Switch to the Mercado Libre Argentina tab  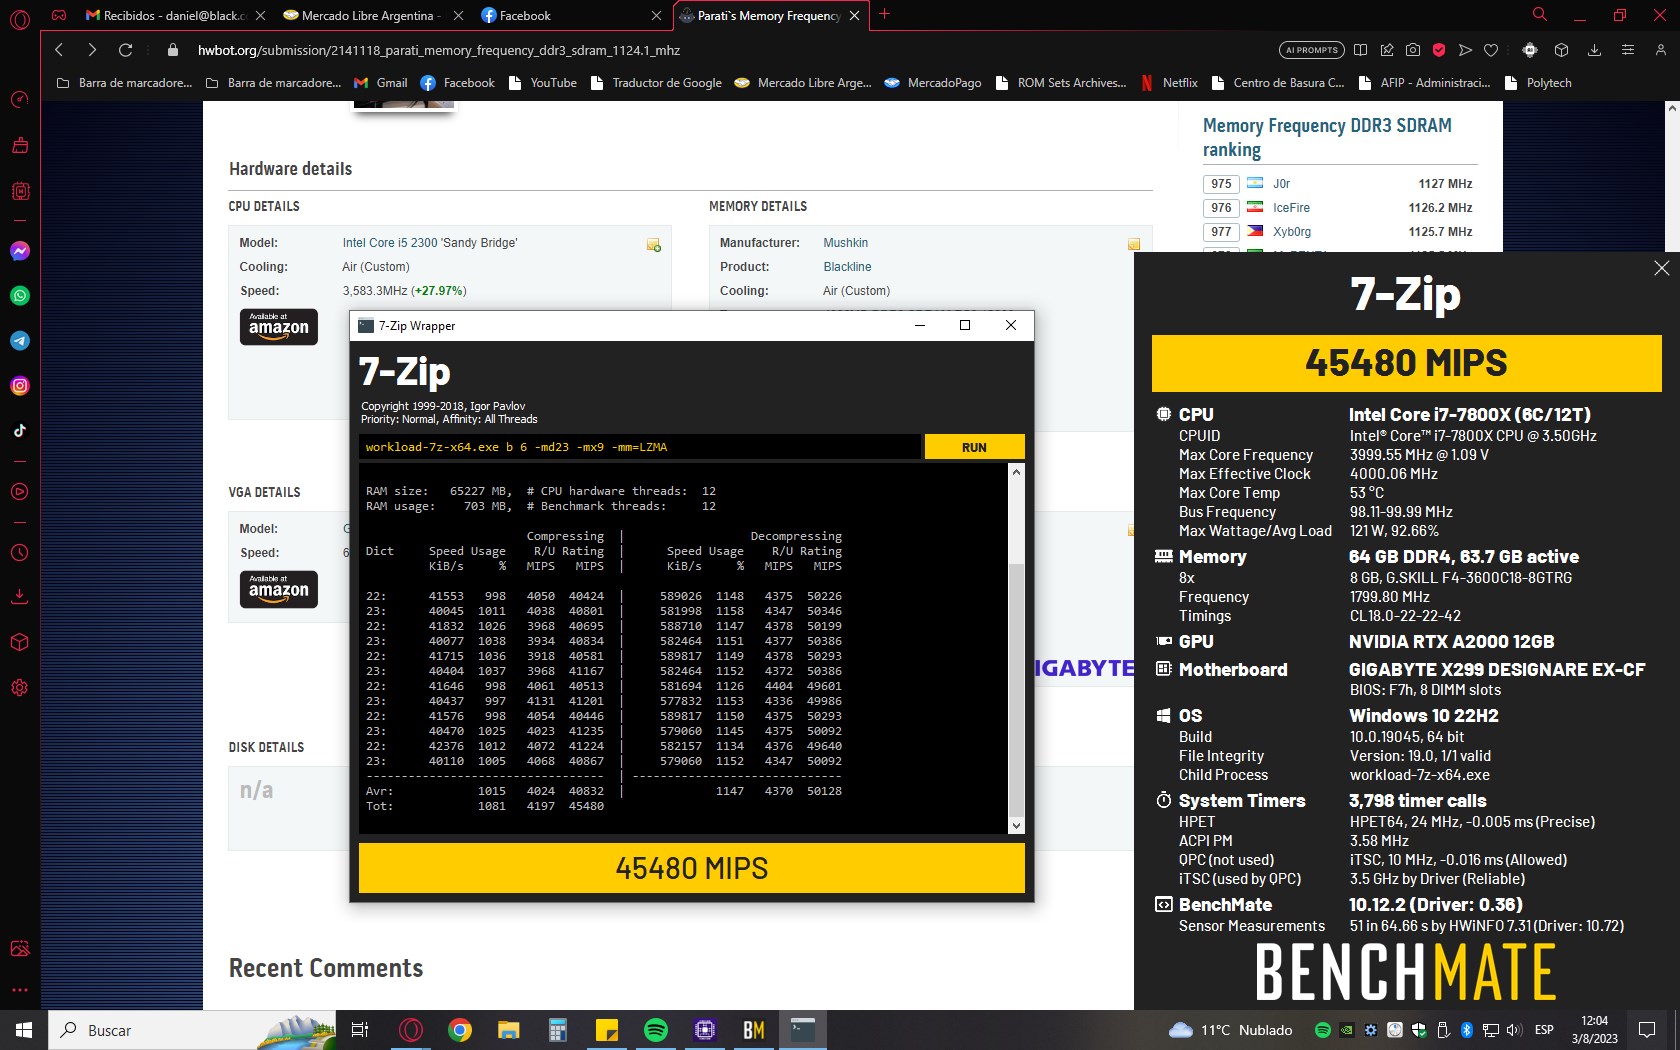[x=372, y=15]
